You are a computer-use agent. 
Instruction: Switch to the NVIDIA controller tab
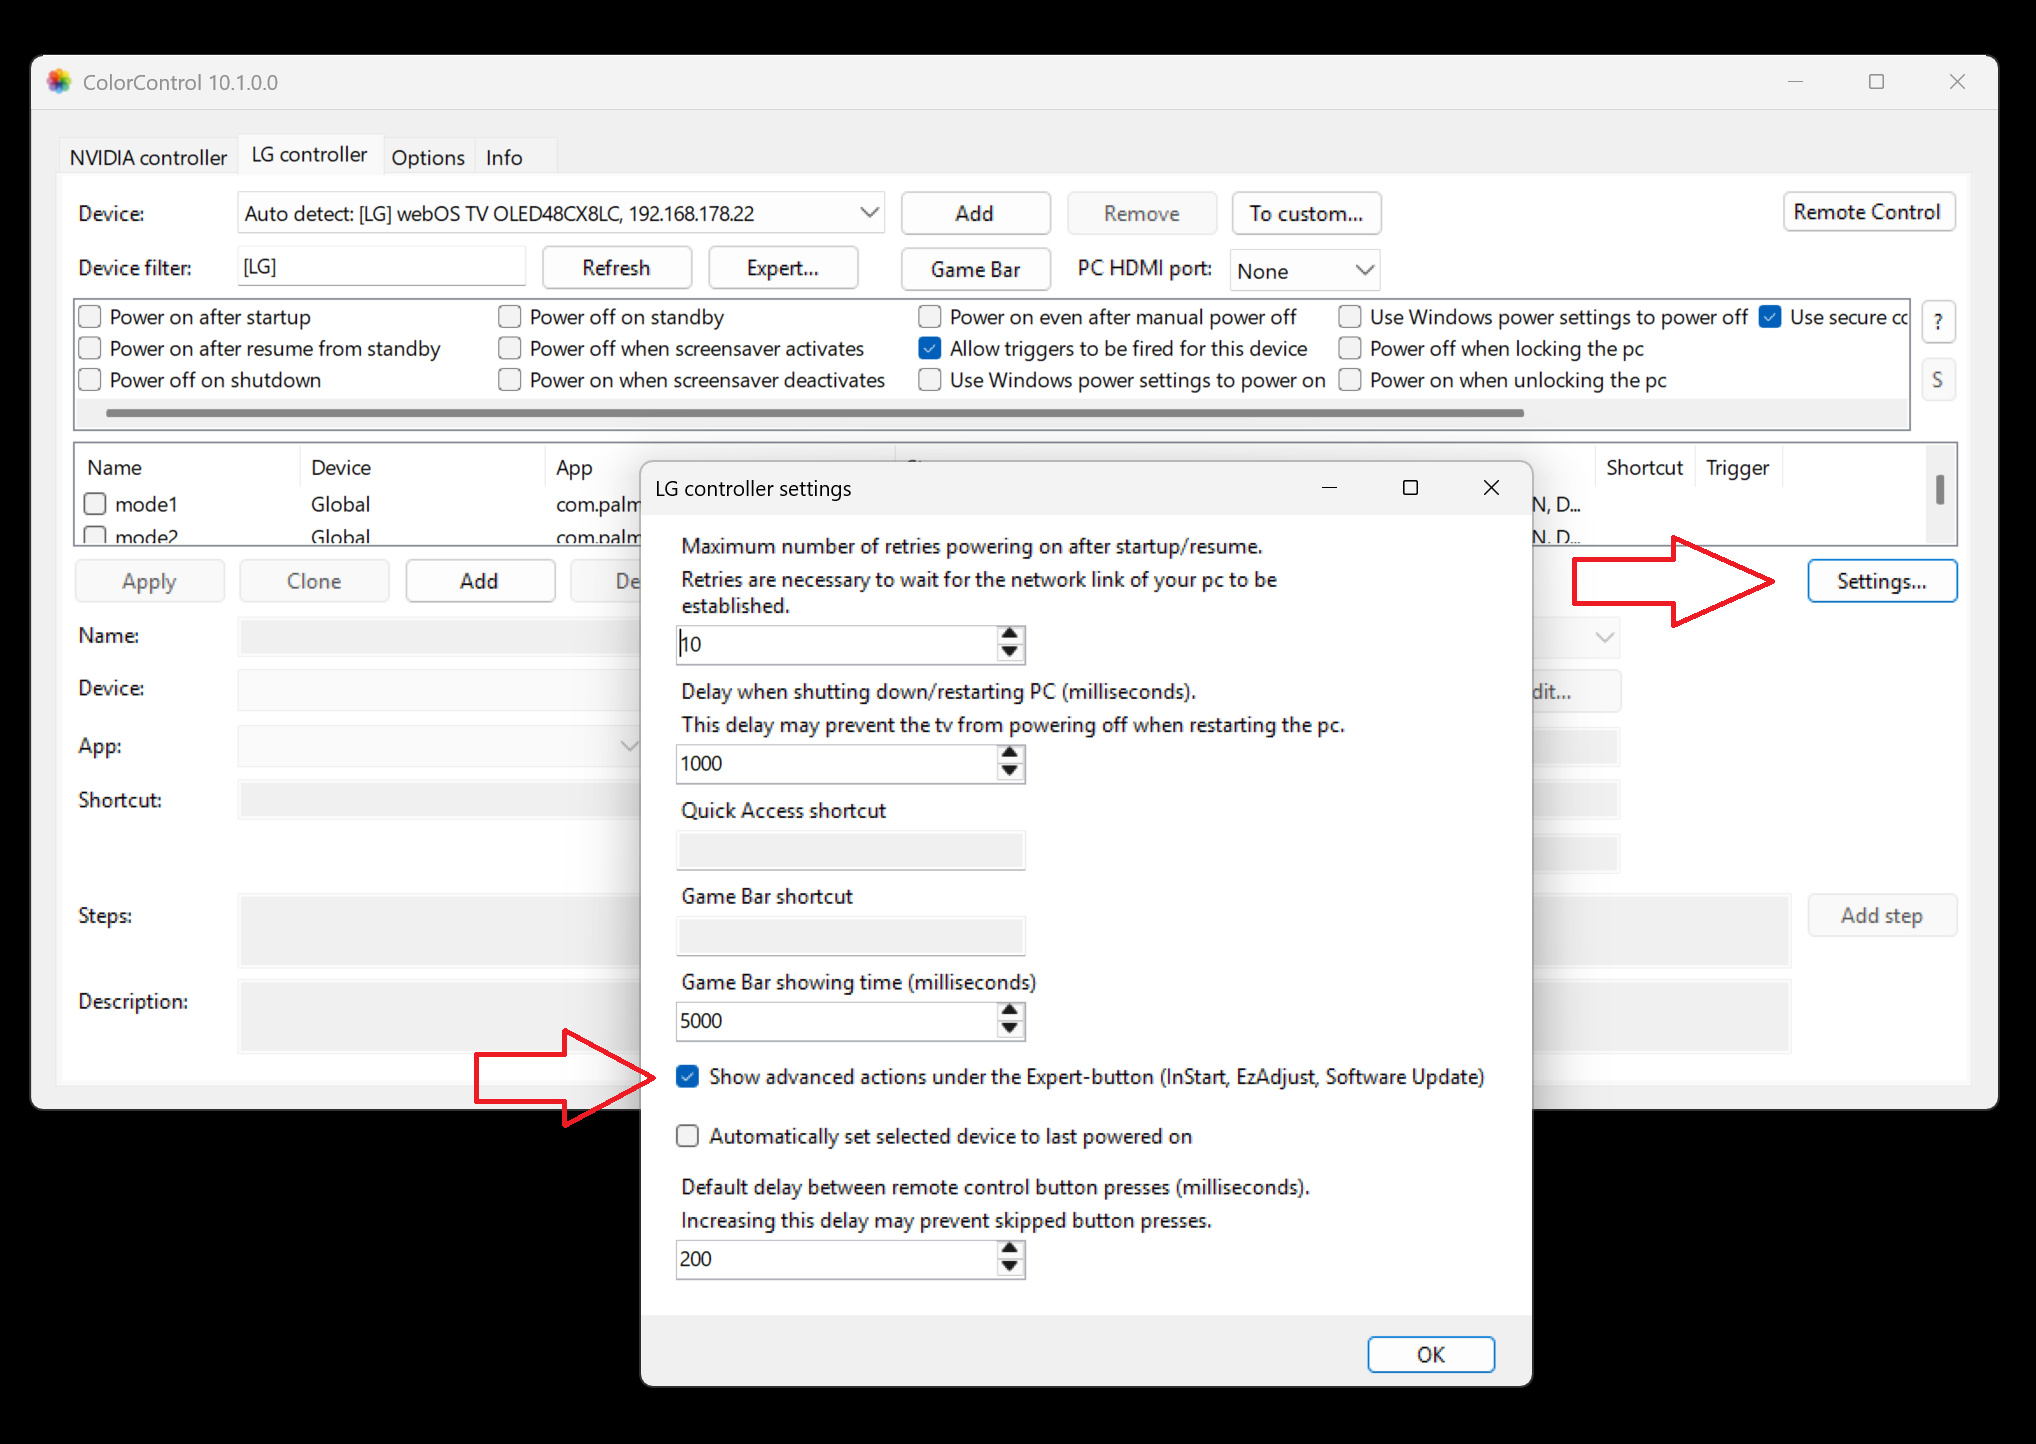(146, 157)
